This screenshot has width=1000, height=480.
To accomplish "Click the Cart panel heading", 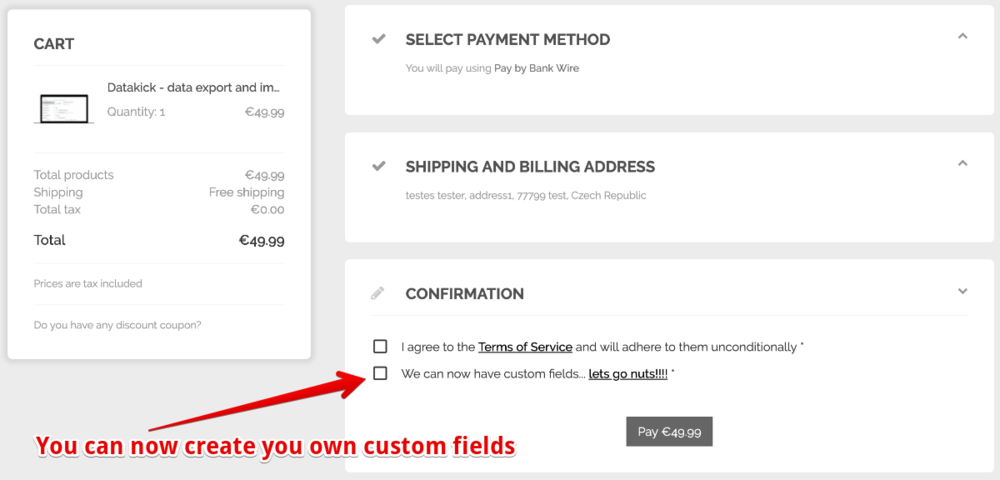I will 54,44.
